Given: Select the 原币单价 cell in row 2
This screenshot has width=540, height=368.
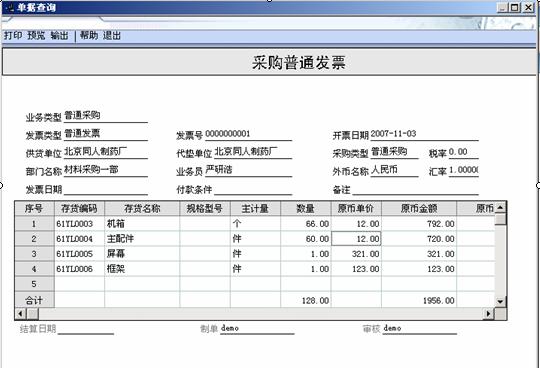Looking at the screenshot, I should [356, 239].
